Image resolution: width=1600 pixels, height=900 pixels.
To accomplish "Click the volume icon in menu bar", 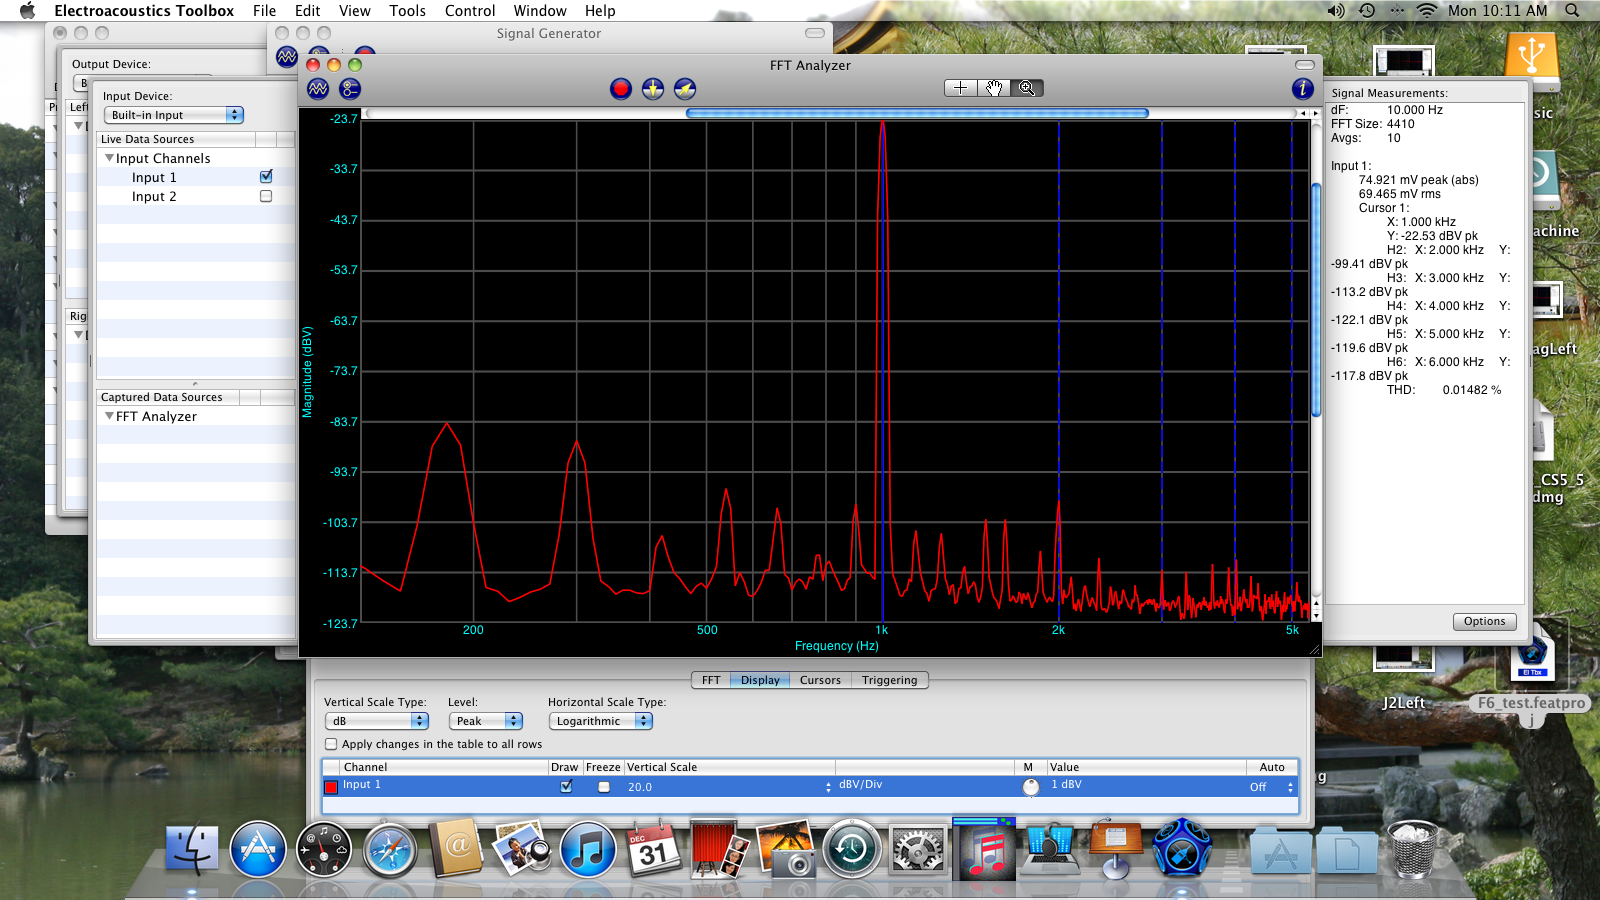I will (x=1336, y=11).
